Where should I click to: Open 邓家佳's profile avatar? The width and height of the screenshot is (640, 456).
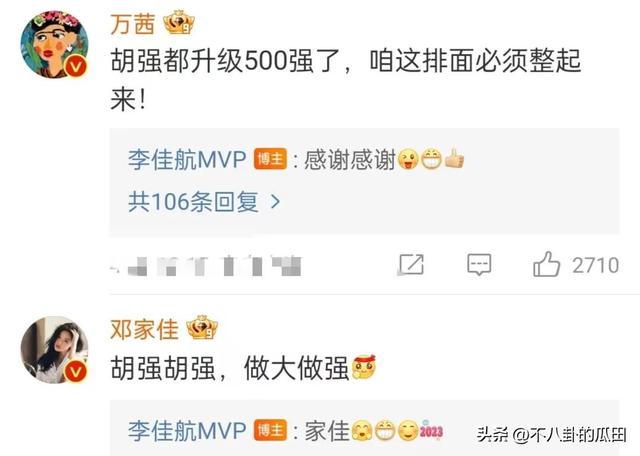(x=54, y=349)
